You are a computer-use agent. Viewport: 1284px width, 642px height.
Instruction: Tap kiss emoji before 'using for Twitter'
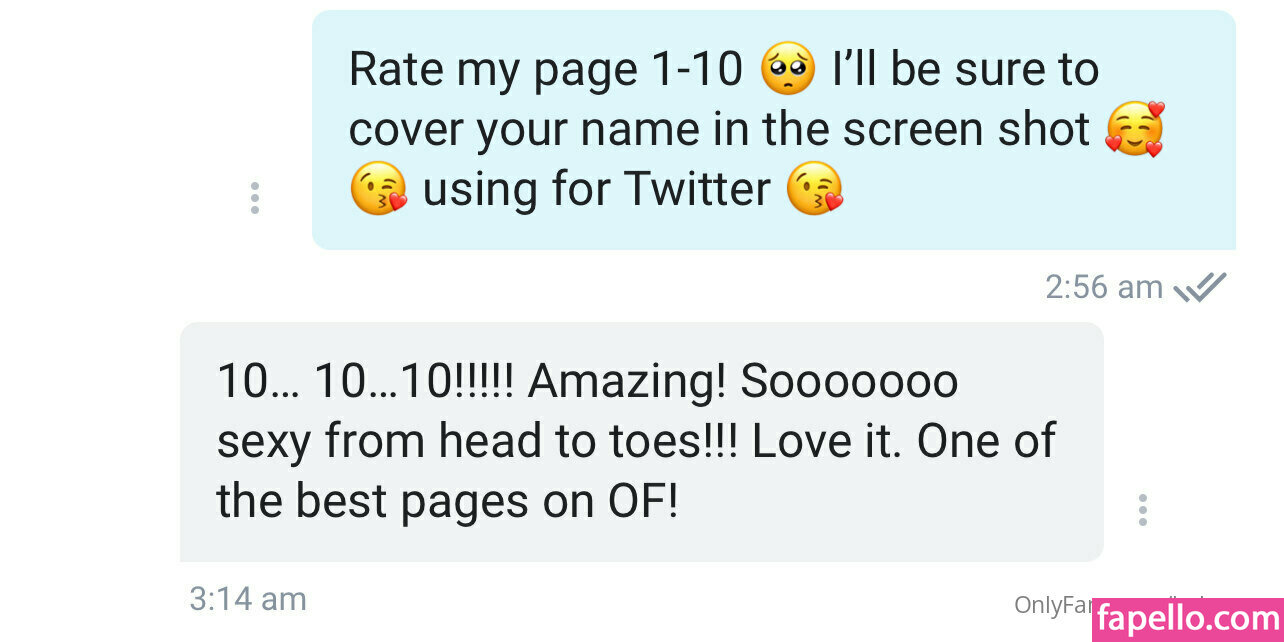(x=378, y=188)
